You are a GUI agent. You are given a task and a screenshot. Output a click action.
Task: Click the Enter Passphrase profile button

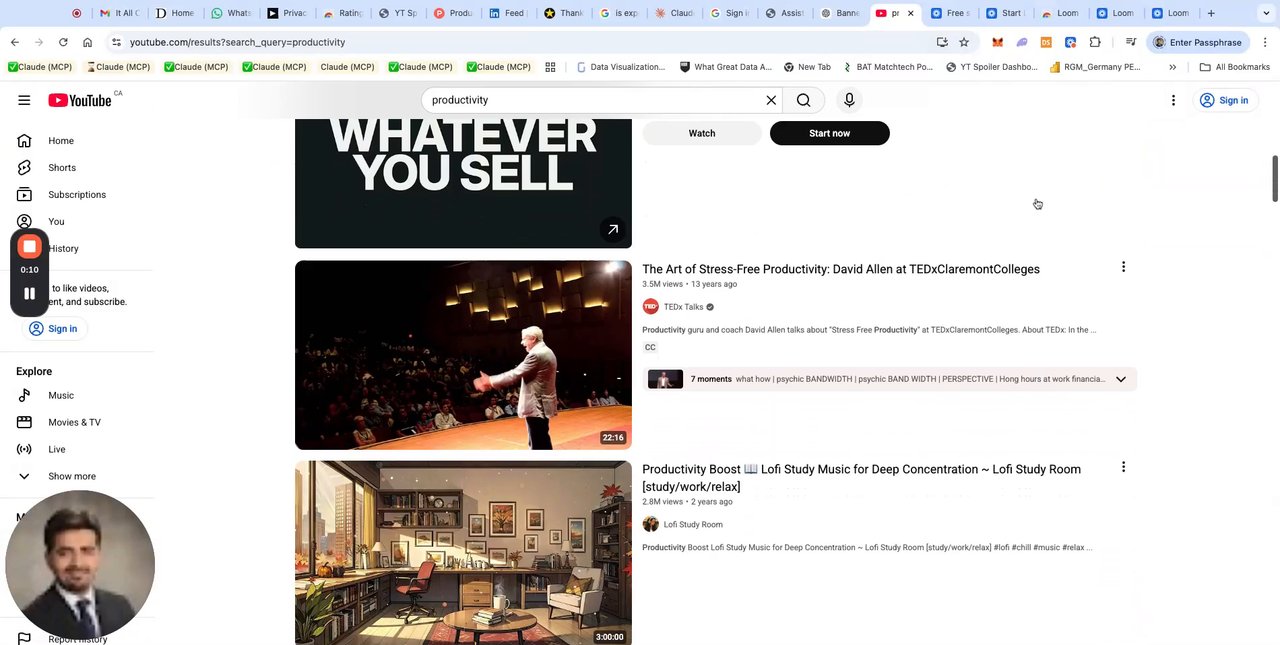tap(1196, 42)
